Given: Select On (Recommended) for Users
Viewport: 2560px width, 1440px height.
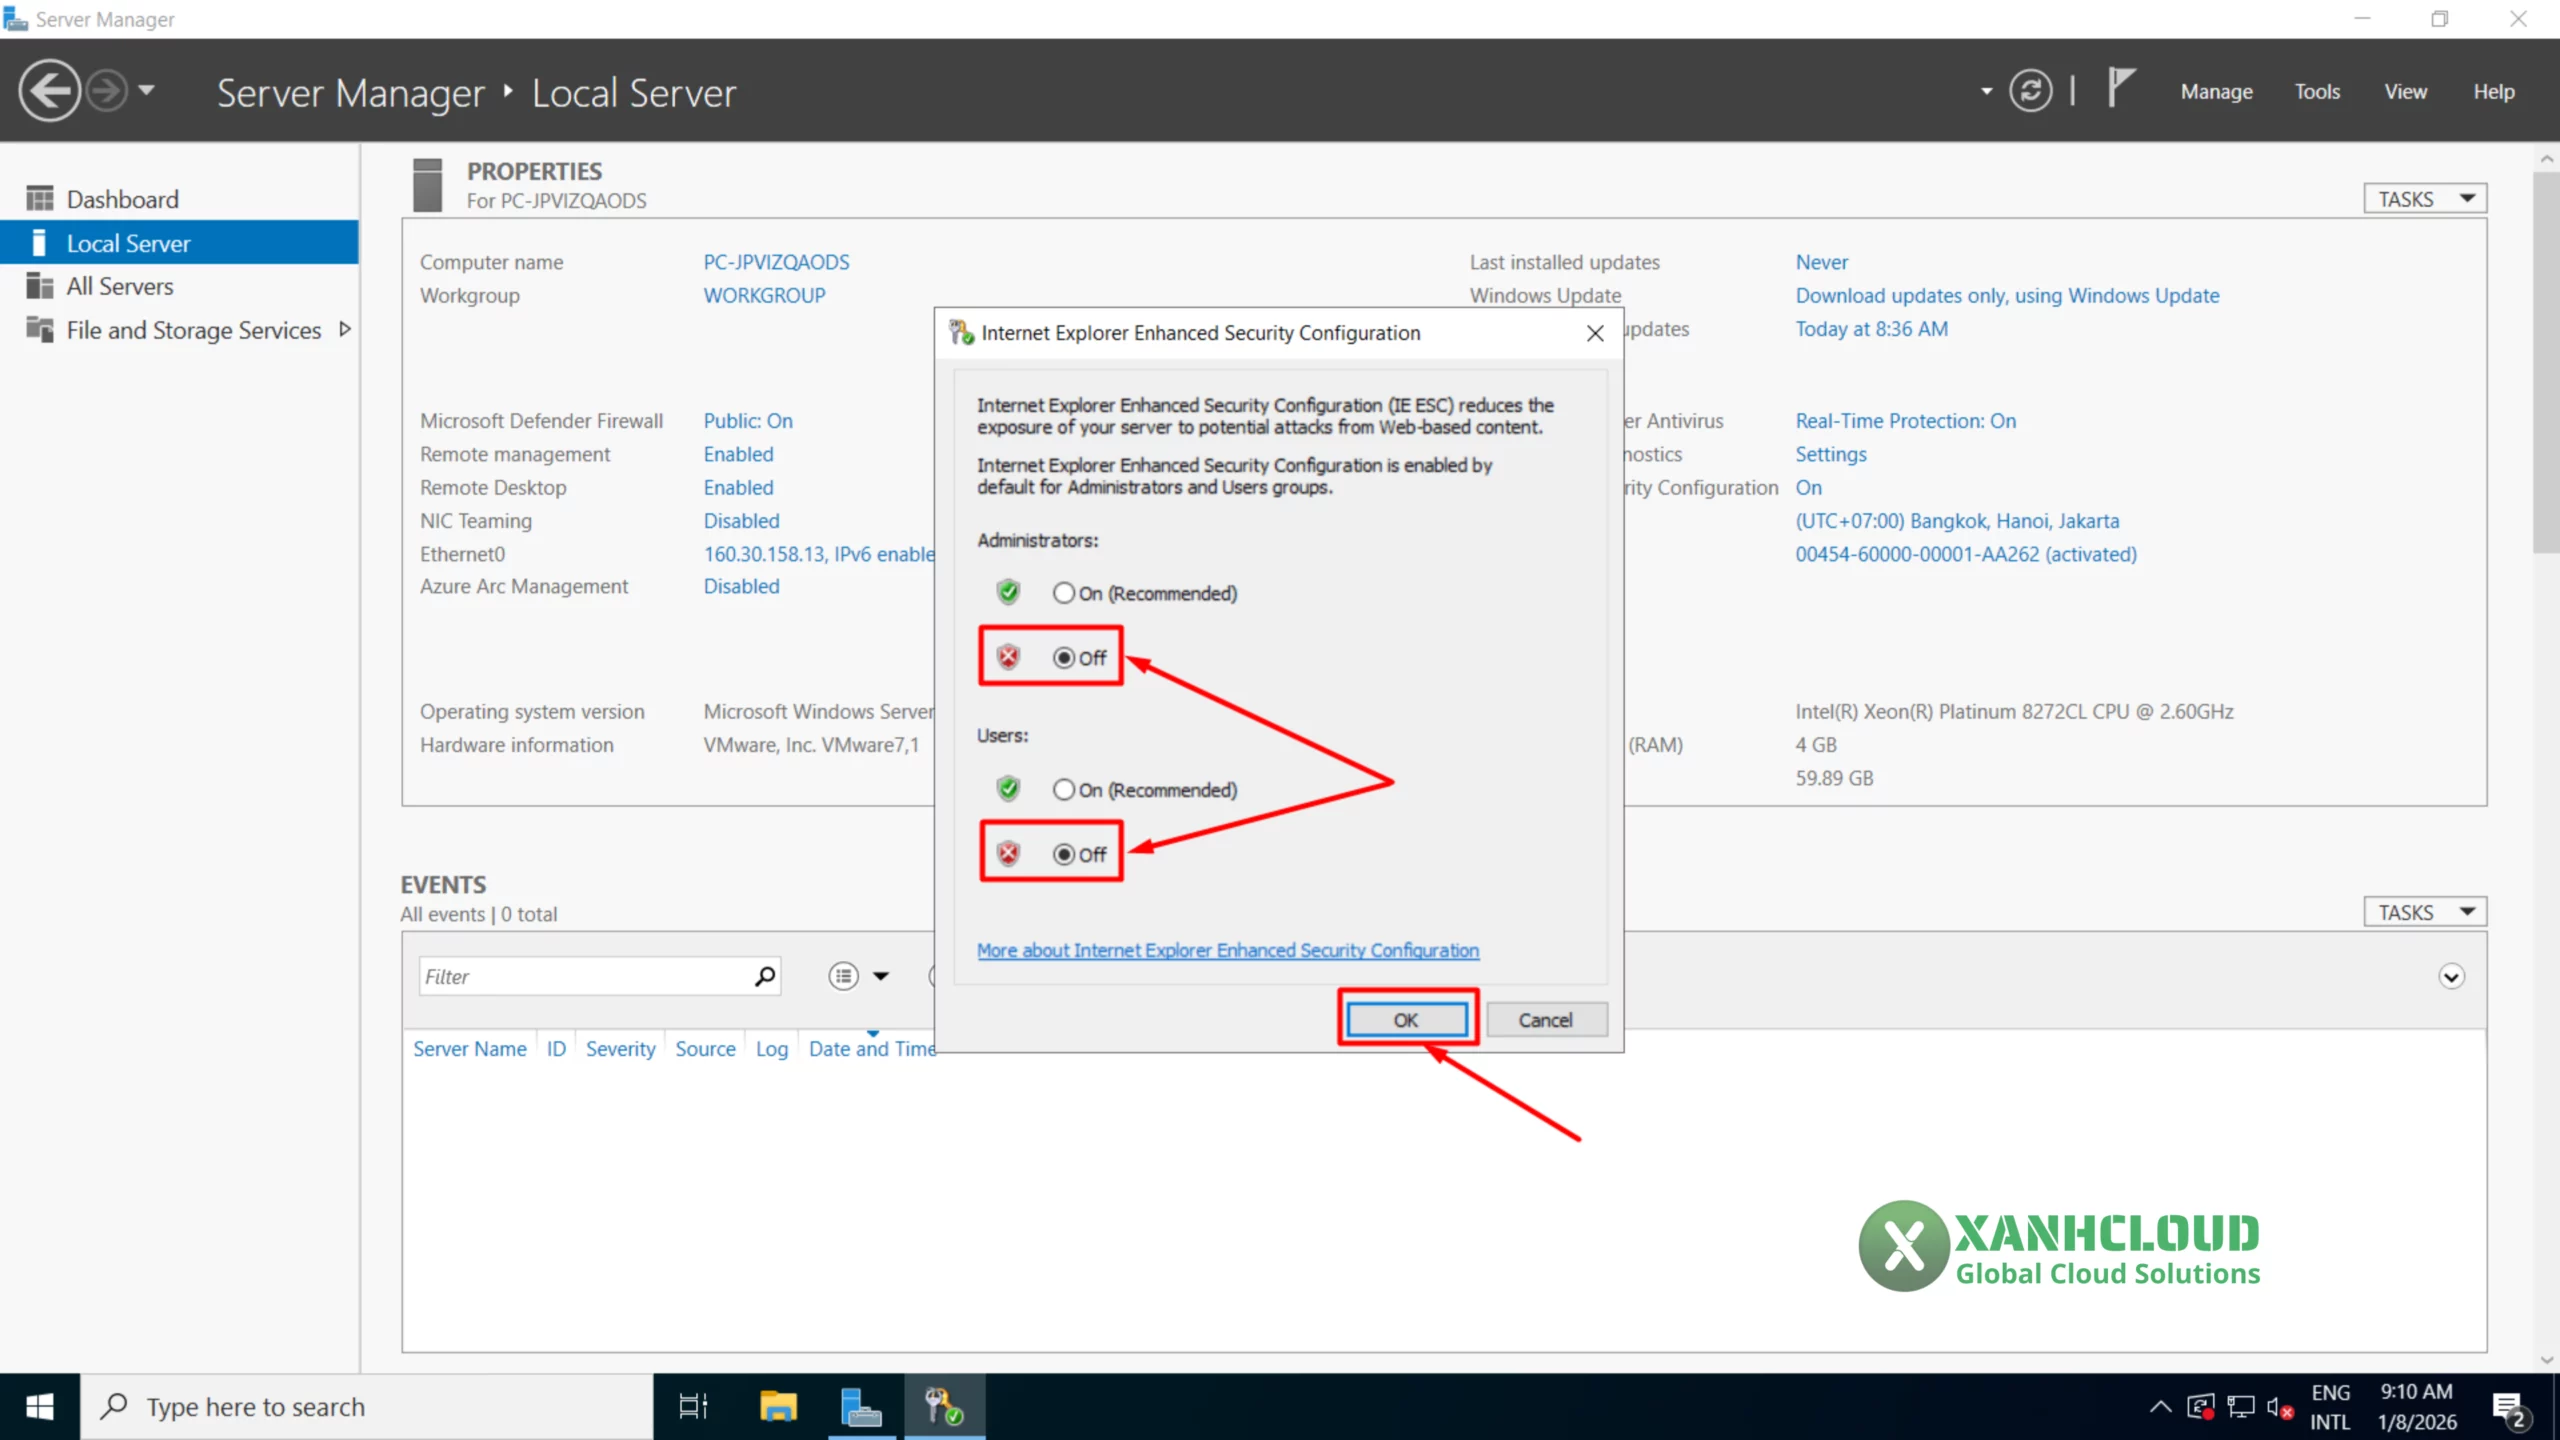Looking at the screenshot, I should [x=1064, y=789].
